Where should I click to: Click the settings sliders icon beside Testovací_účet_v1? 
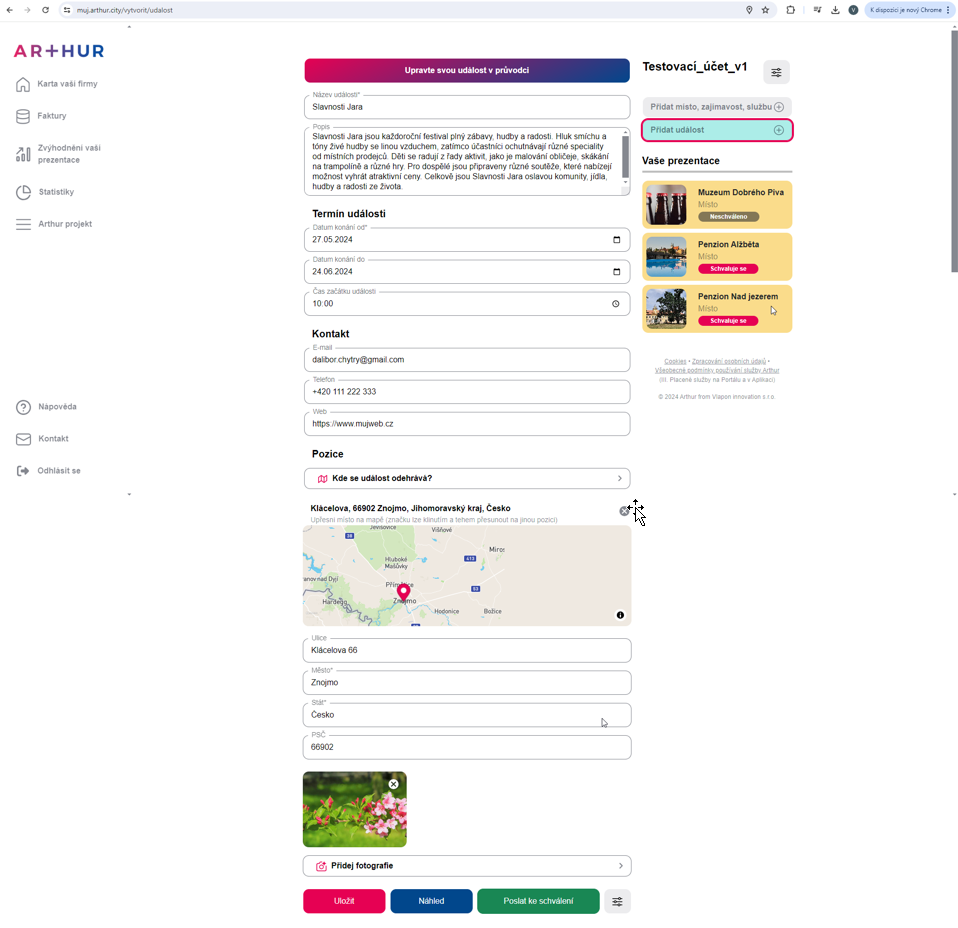(x=776, y=72)
